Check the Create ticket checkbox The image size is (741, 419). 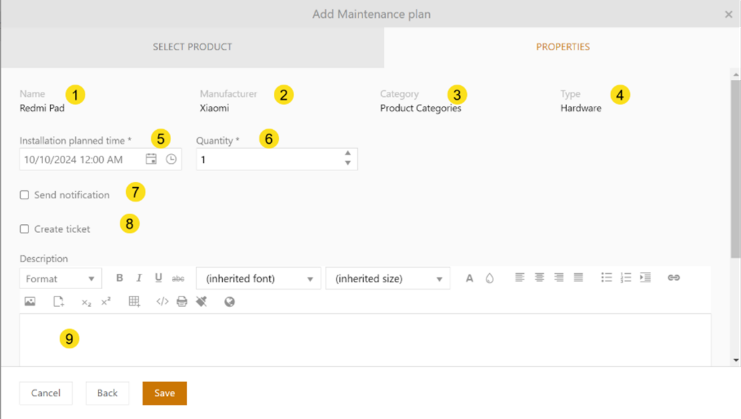(x=25, y=229)
